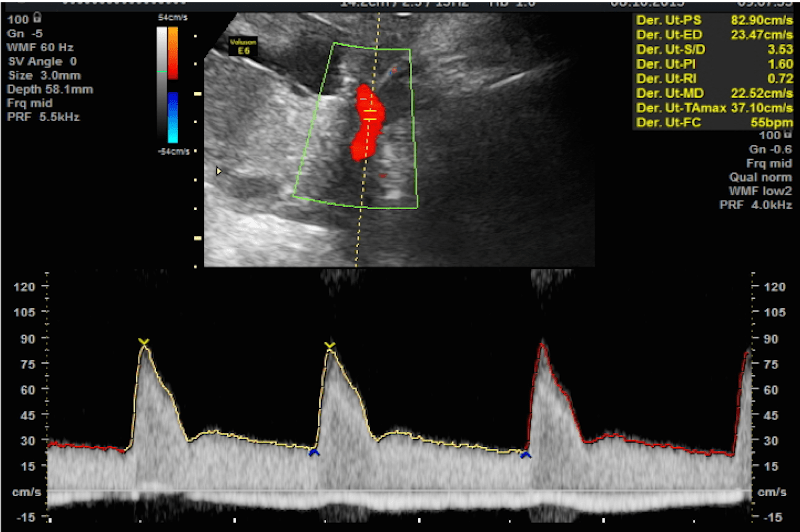Select the second blue end-diastolic marker
Image resolution: width=800 pixels, height=532 pixels.
(x=525, y=455)
